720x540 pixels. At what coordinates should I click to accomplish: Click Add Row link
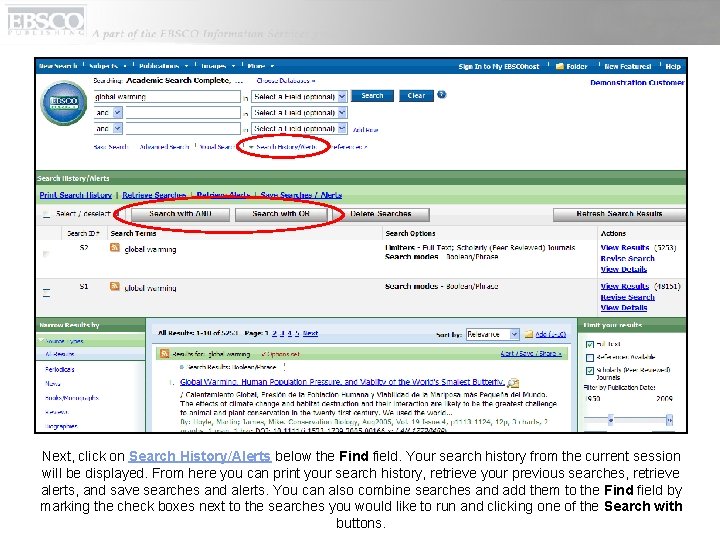click(366, 130)
